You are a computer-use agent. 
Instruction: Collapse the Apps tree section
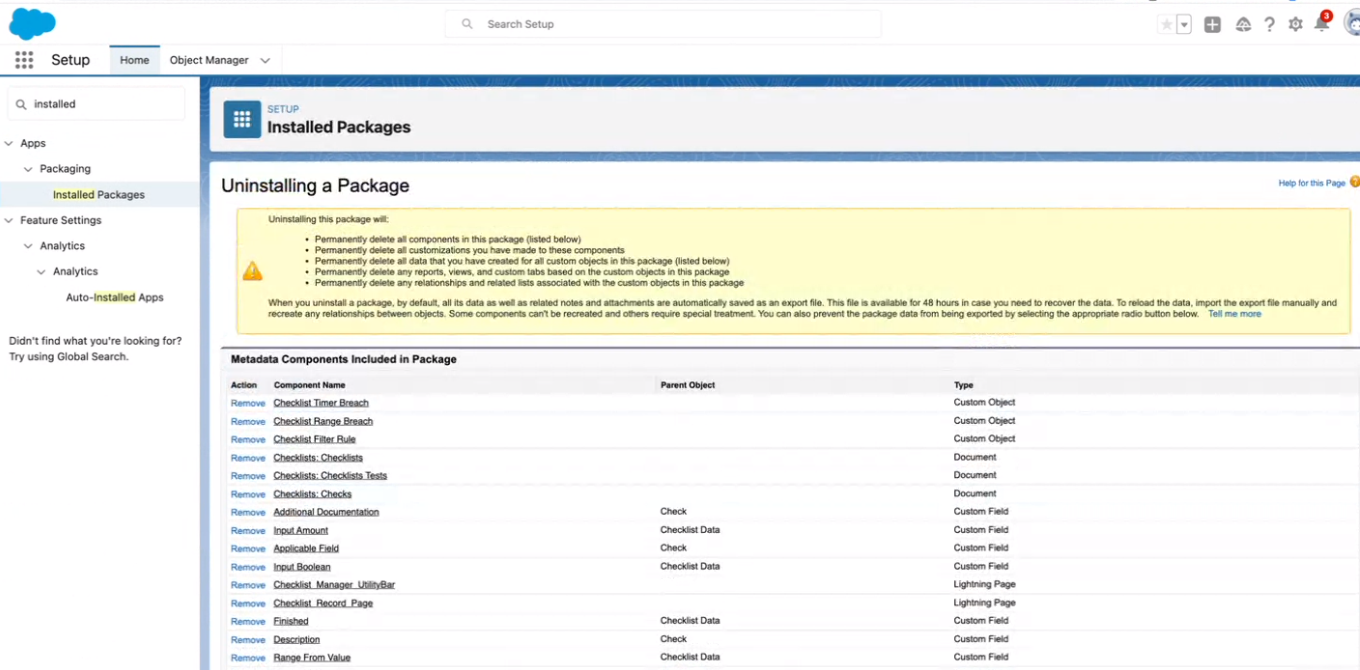pyautogui.click(x=9, y=143)
